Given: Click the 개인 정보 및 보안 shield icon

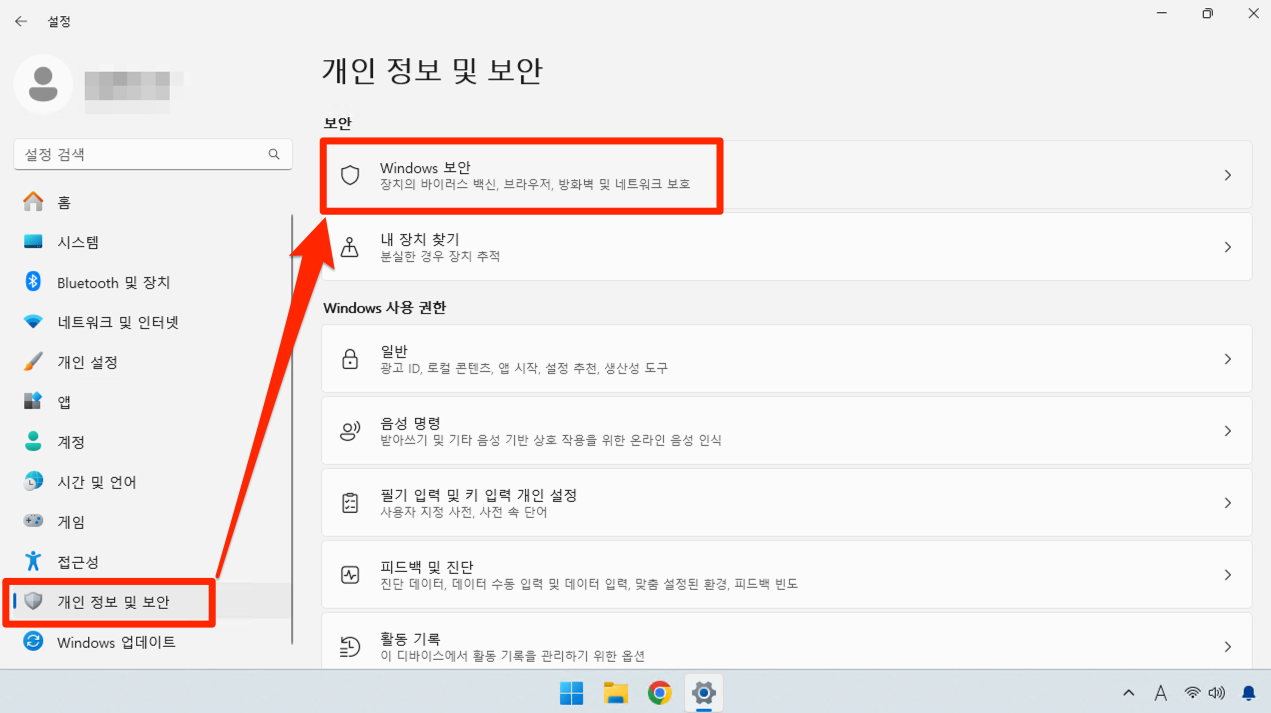Looking at the screenshot, I should pos(33,602).
